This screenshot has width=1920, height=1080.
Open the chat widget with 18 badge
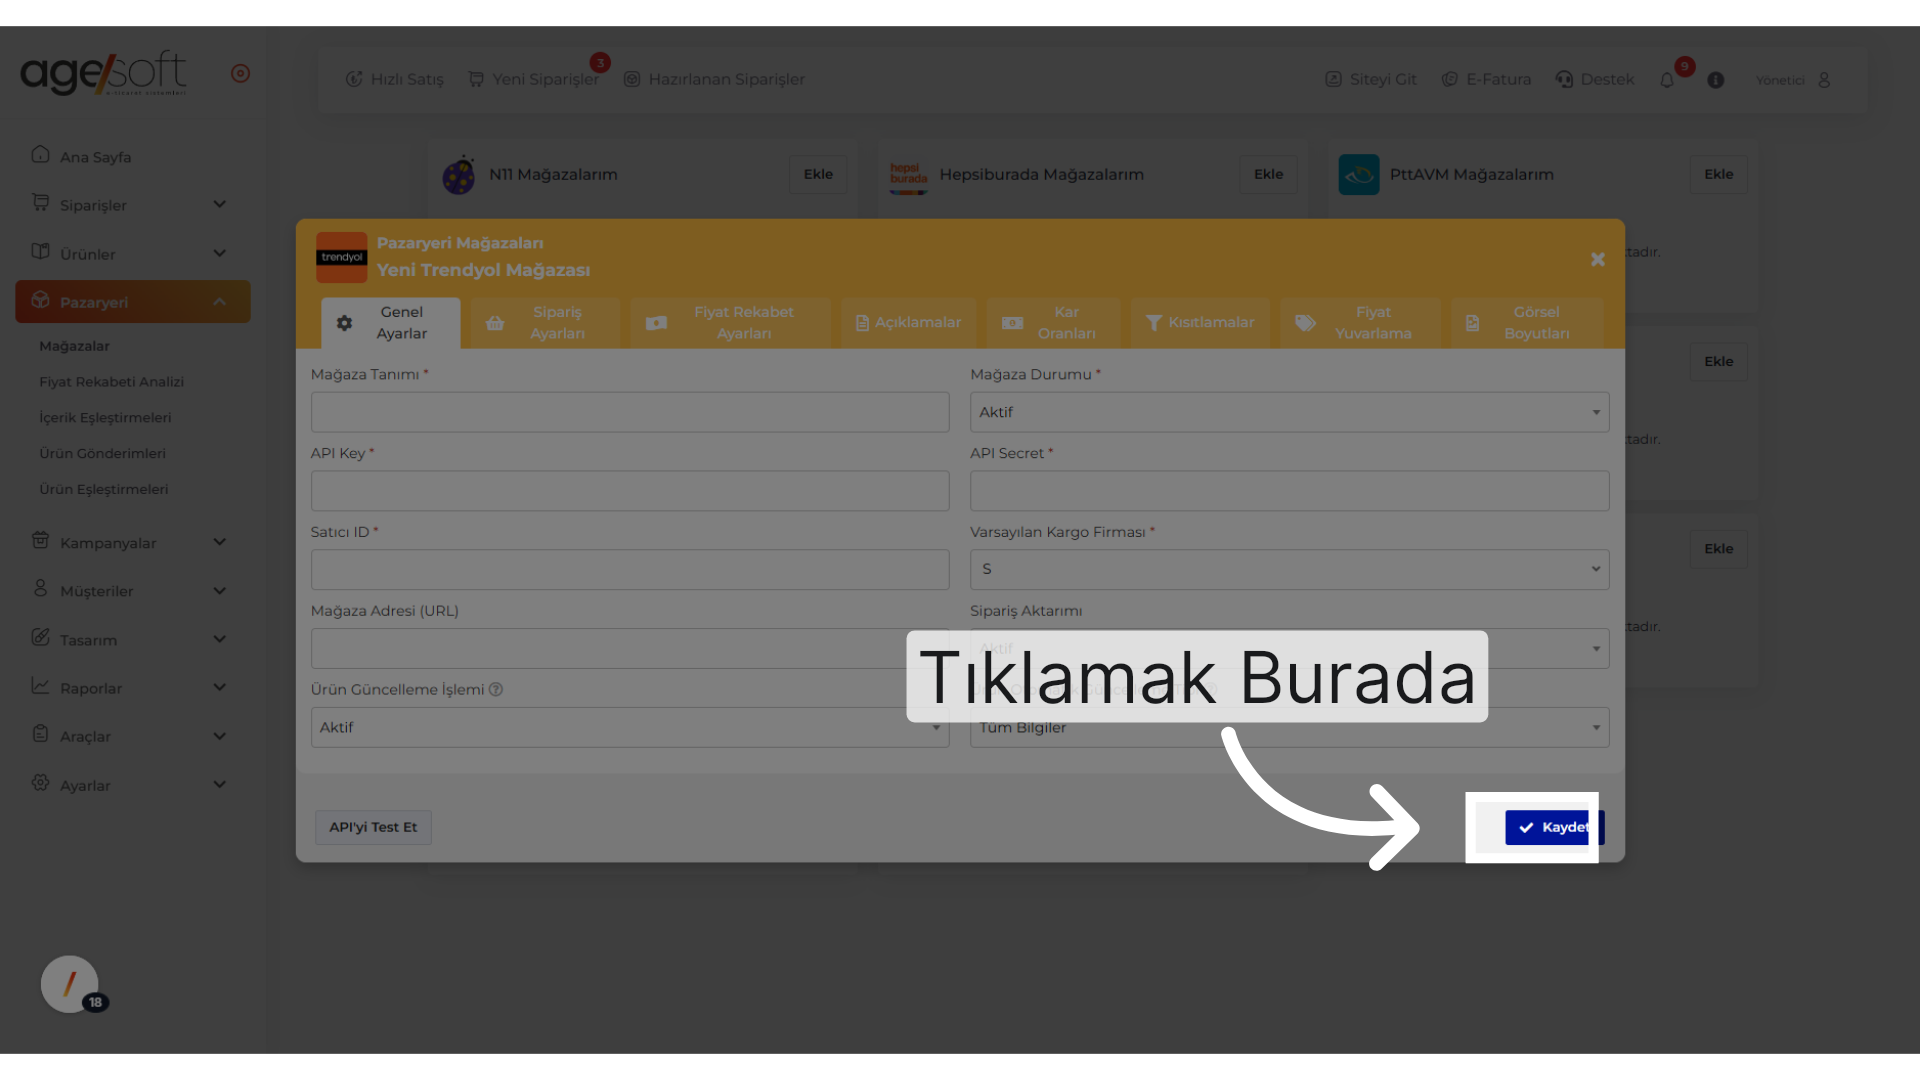click(70, 984)
